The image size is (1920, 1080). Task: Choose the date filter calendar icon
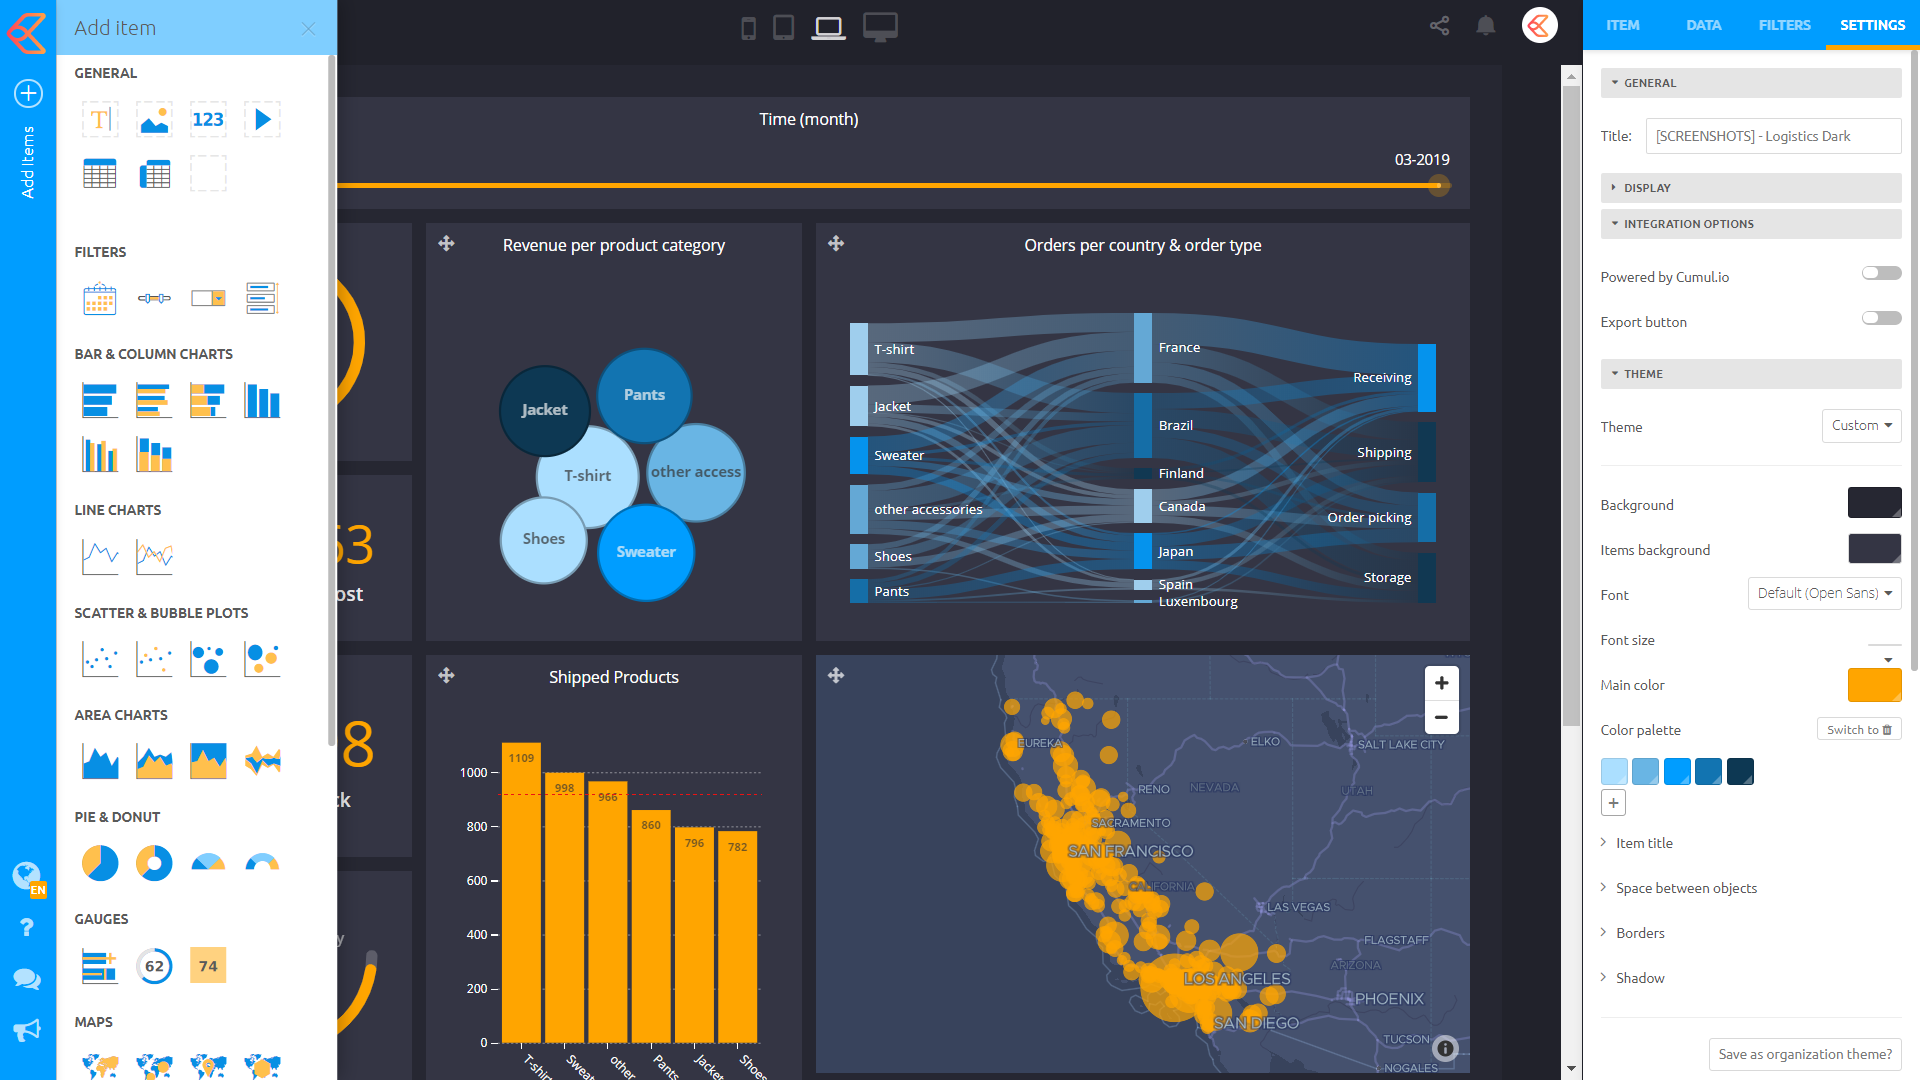pos(100,298)
